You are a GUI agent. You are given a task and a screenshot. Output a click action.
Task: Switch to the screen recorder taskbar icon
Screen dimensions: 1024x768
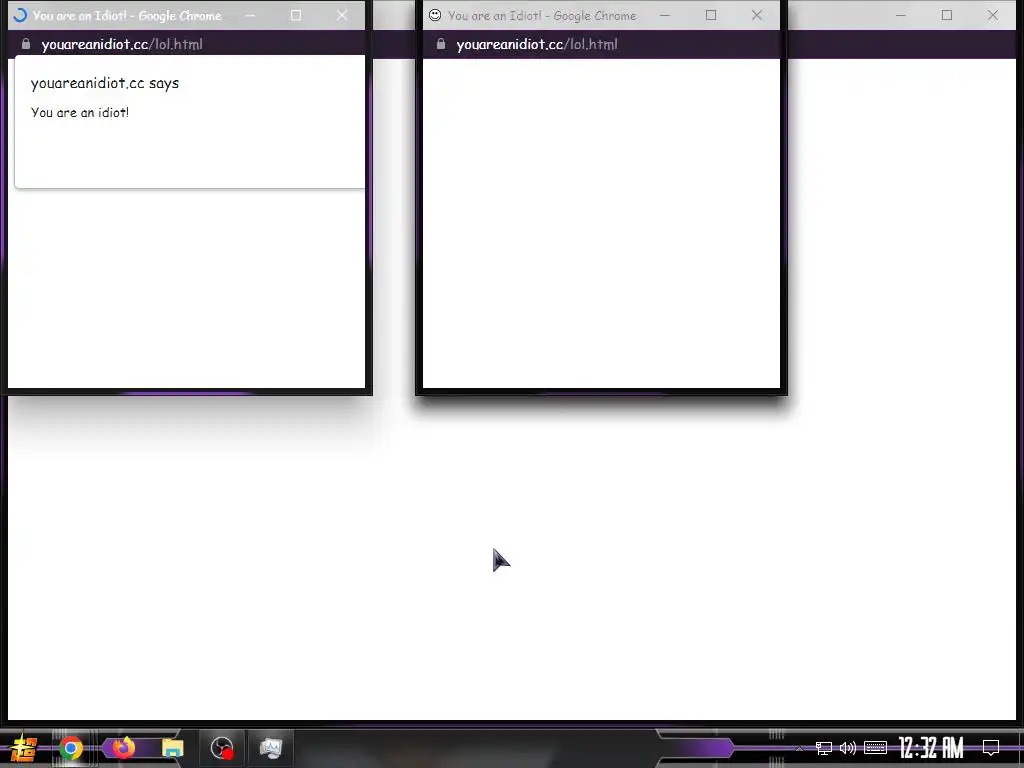click(x=222, y=748)
